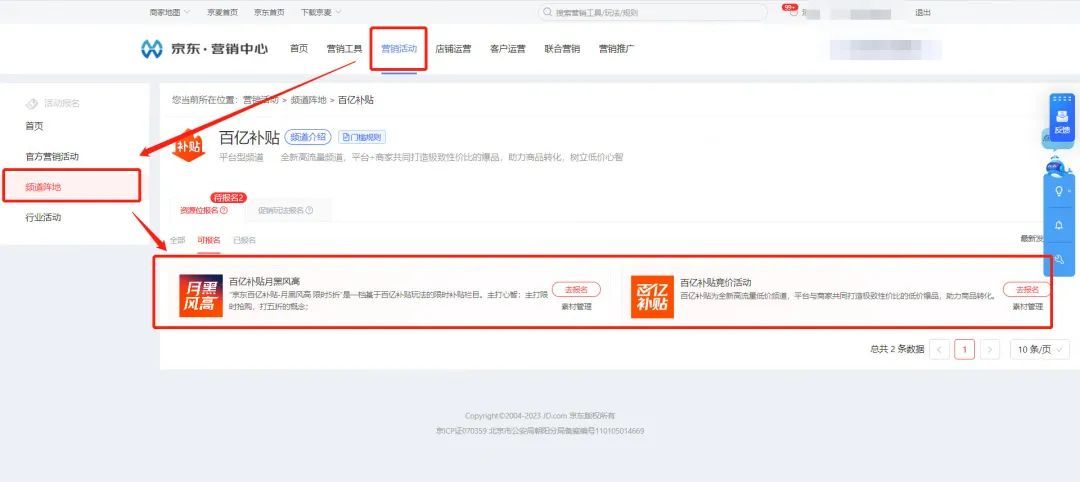Open 素材管理 for 百亿补贴竞价活动

1028,307
